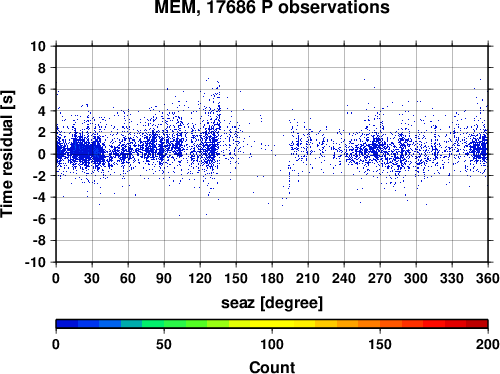Click the colorbar tick label 50
The width and height of the screenshot is (500, 374).
pyautogui.click(x=164, y=344)
